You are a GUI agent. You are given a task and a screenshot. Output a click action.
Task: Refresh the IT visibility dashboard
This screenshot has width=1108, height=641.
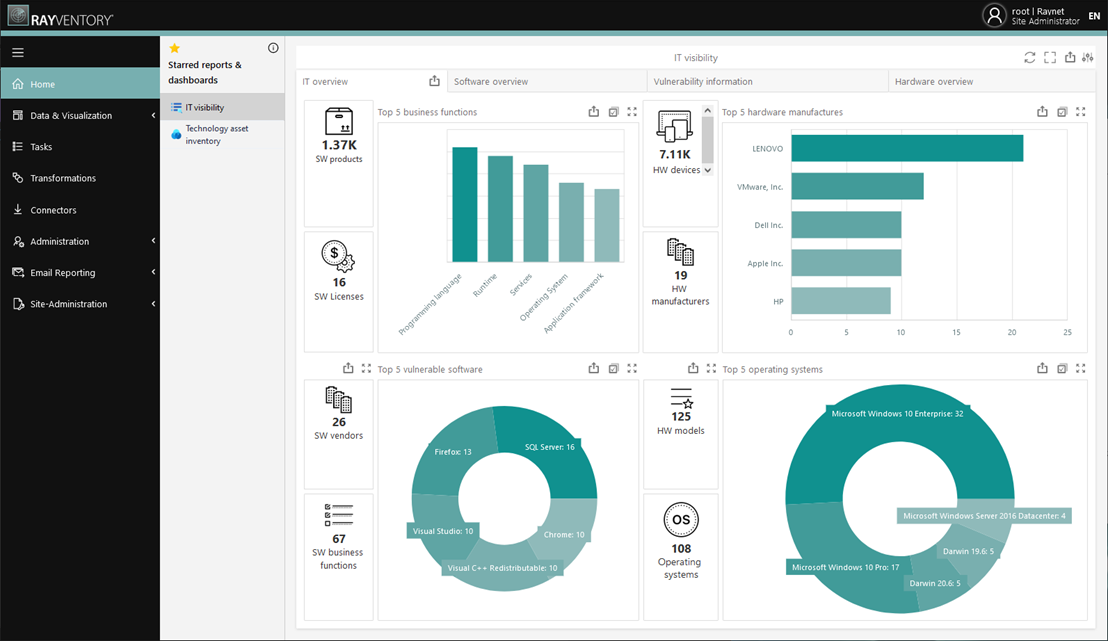click(x=1030, y=57)
